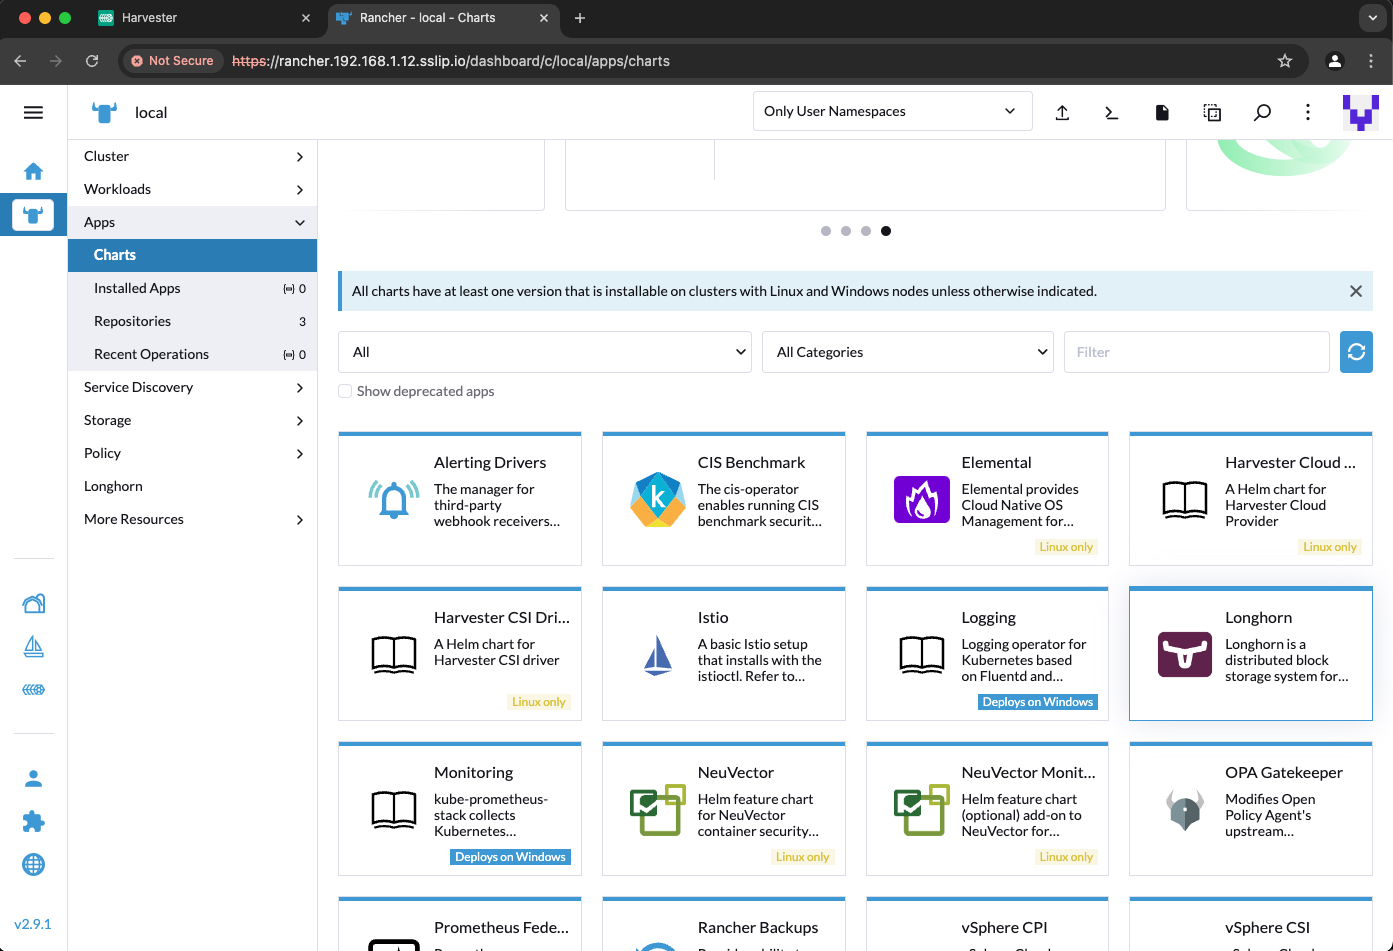This screenshot has width=1393, height=951.
Task: Open Chrome profile icon
Action: (1334, 61)
